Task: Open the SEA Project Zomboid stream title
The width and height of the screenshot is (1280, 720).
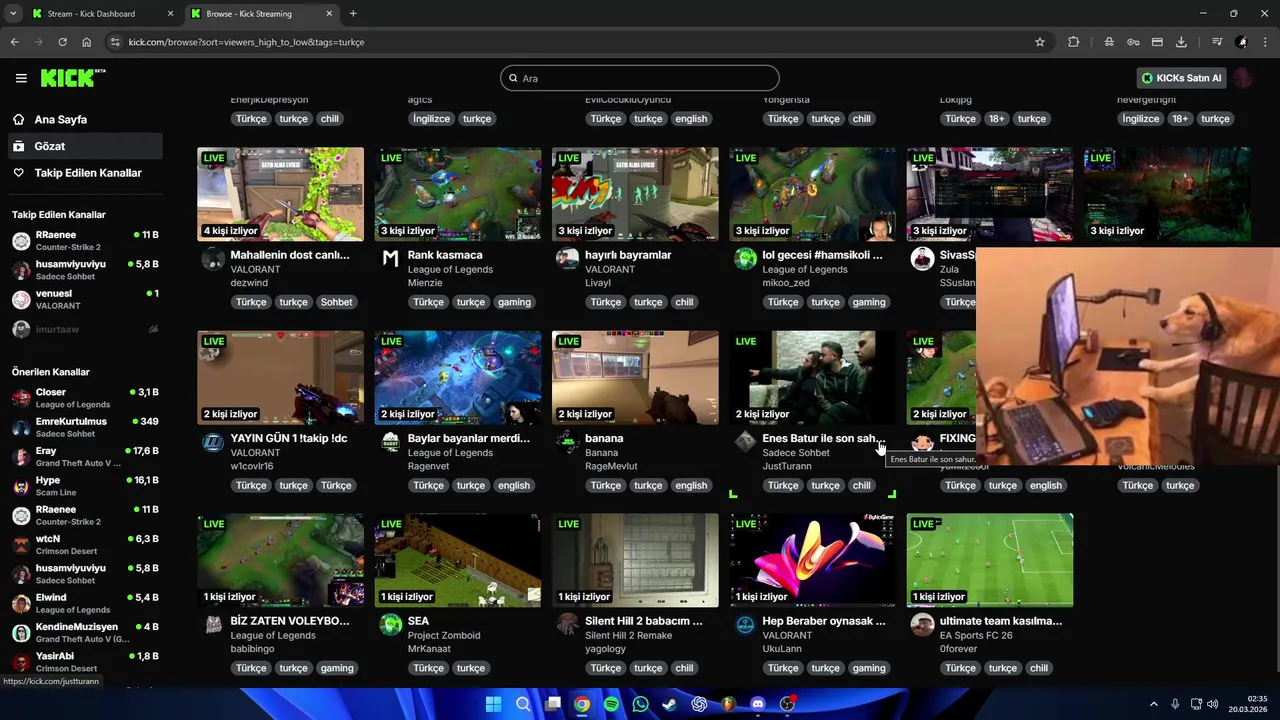Action: 418,621
